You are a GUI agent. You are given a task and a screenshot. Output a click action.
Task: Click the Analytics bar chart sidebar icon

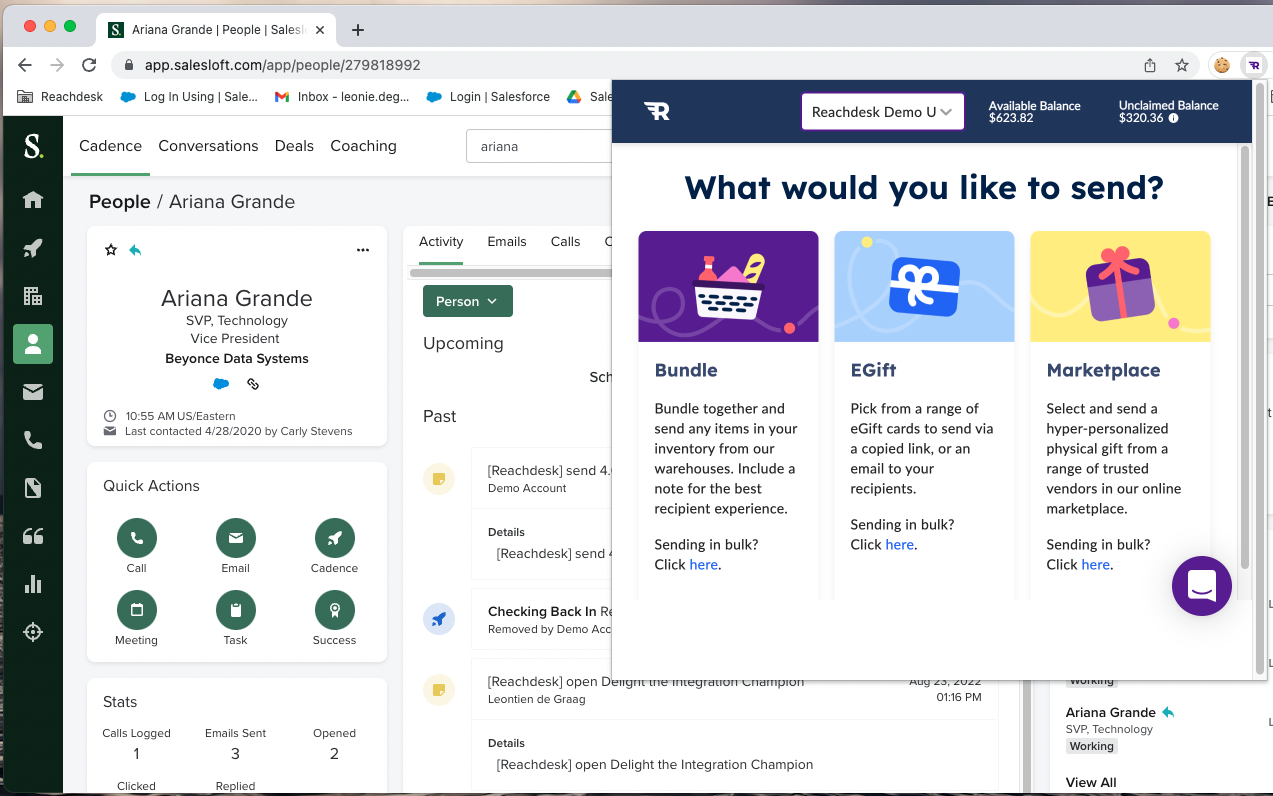click(33, 584)
